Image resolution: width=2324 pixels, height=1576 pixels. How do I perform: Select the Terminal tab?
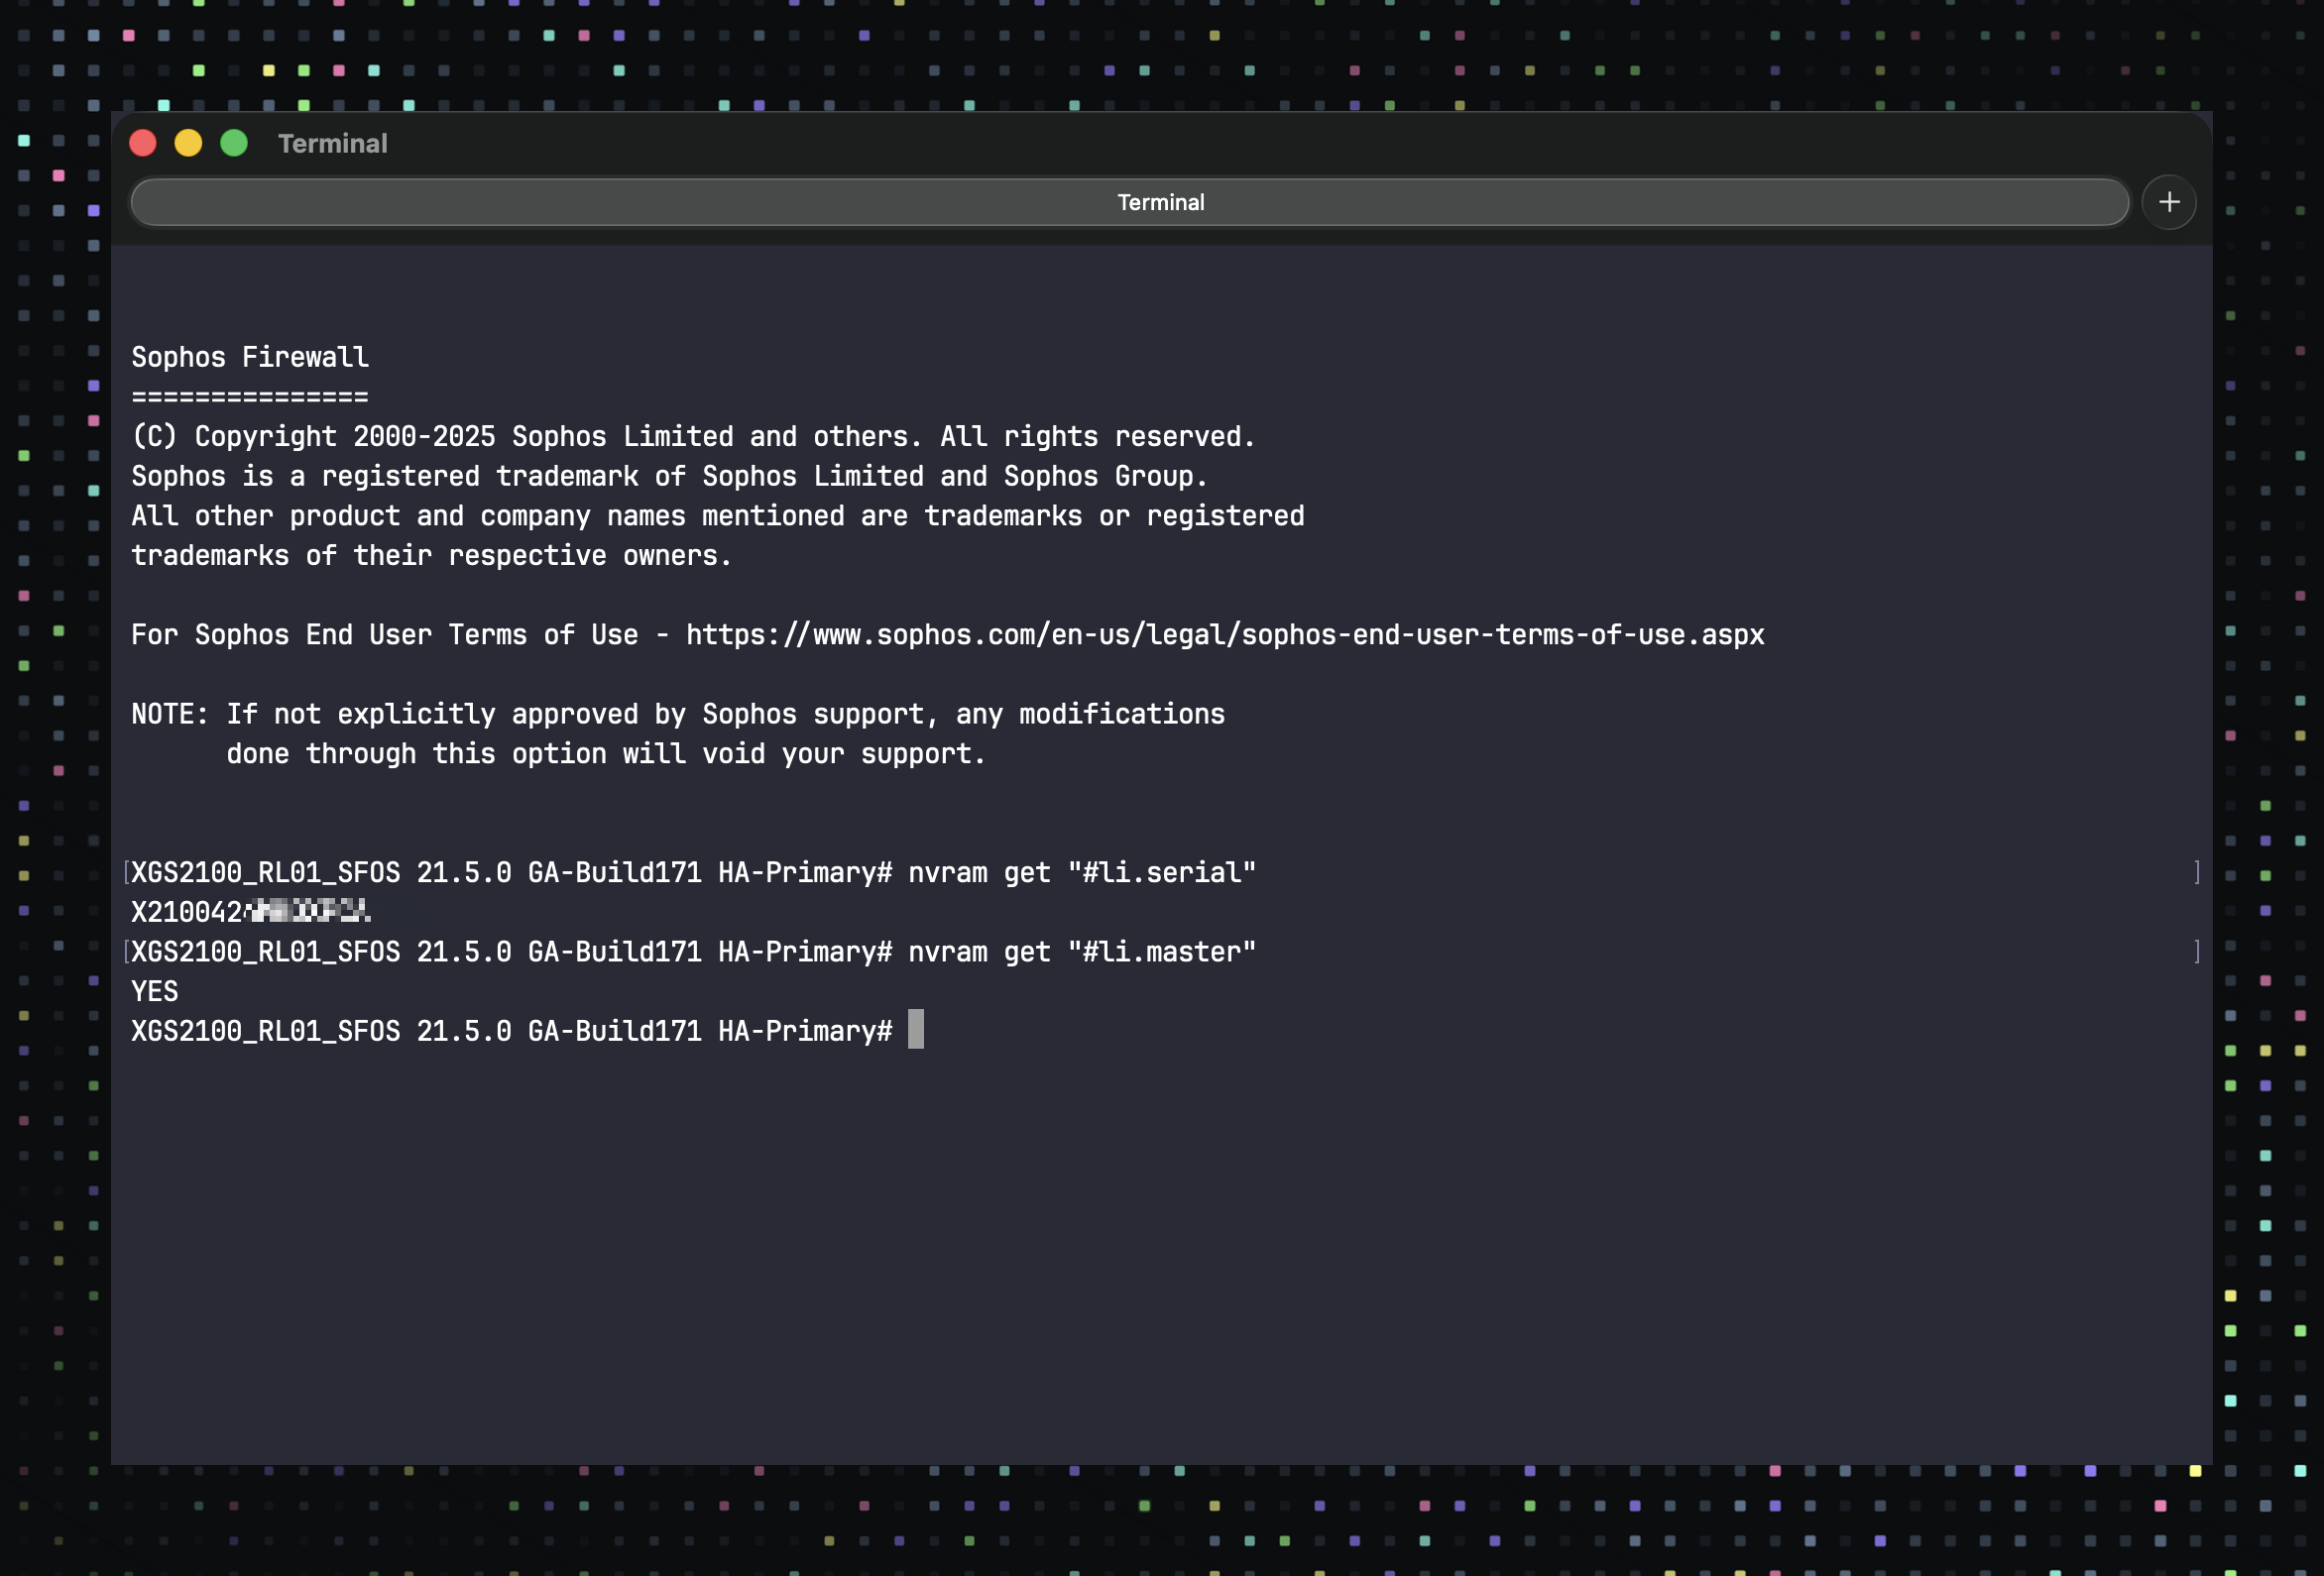(x=1130, y=202)
